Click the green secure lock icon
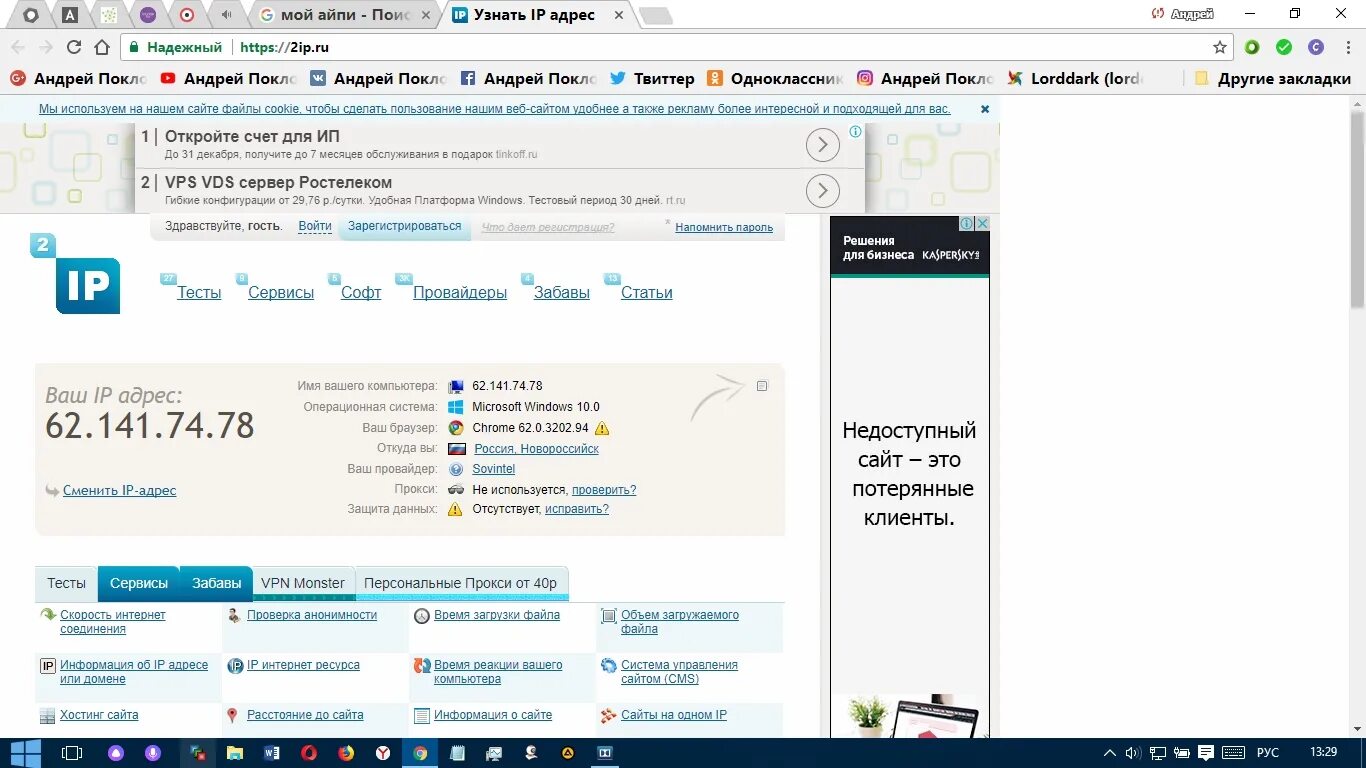This screenshot has width=1366, height=768. [x=133, y=47]
